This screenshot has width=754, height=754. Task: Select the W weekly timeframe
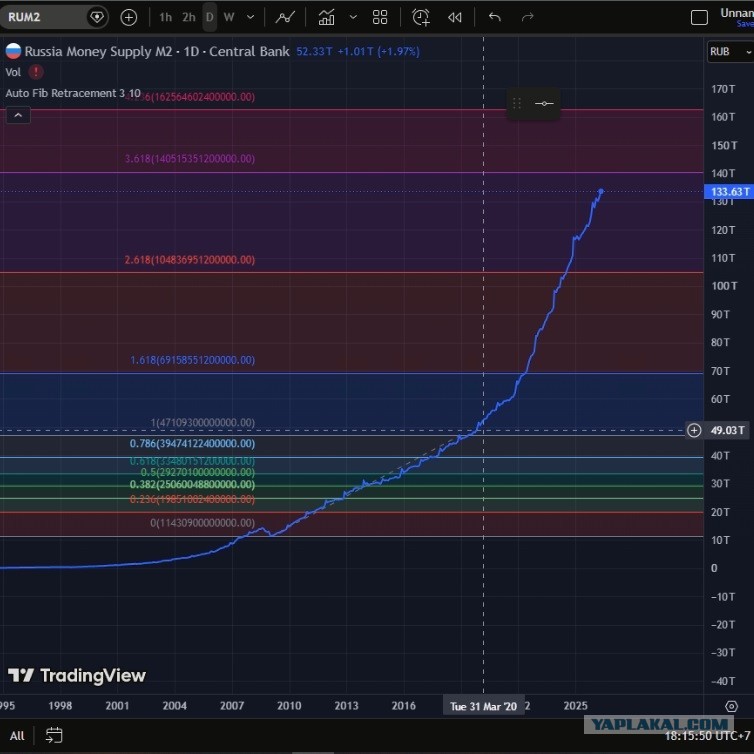(229, 17)
